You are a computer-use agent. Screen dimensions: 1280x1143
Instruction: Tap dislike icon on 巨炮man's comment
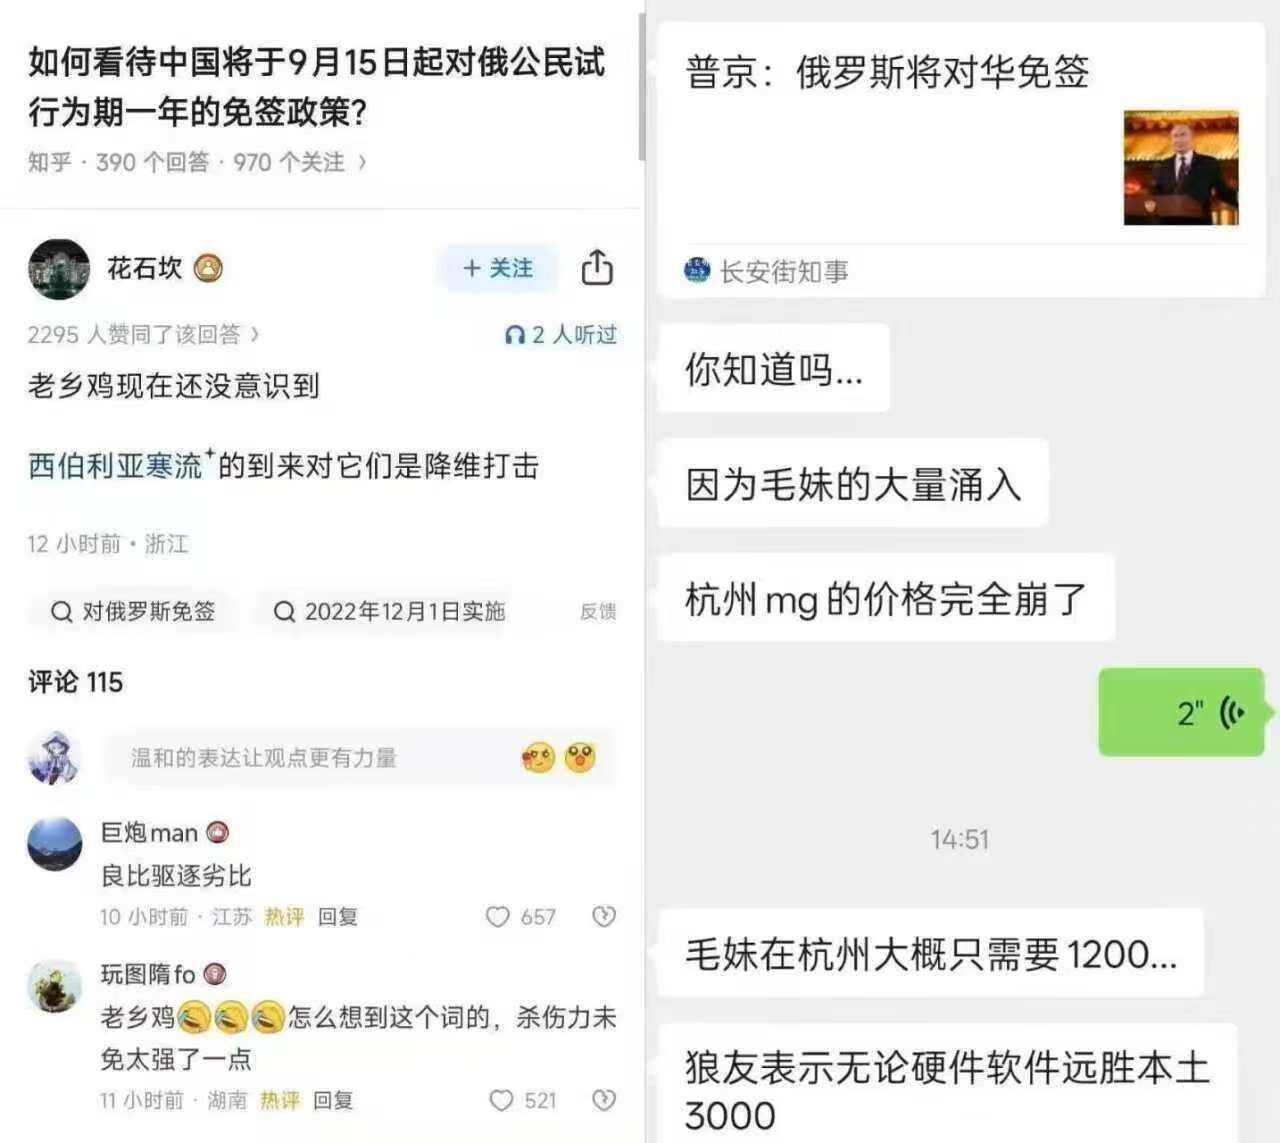pyautogui.click(x=603, y=916)
